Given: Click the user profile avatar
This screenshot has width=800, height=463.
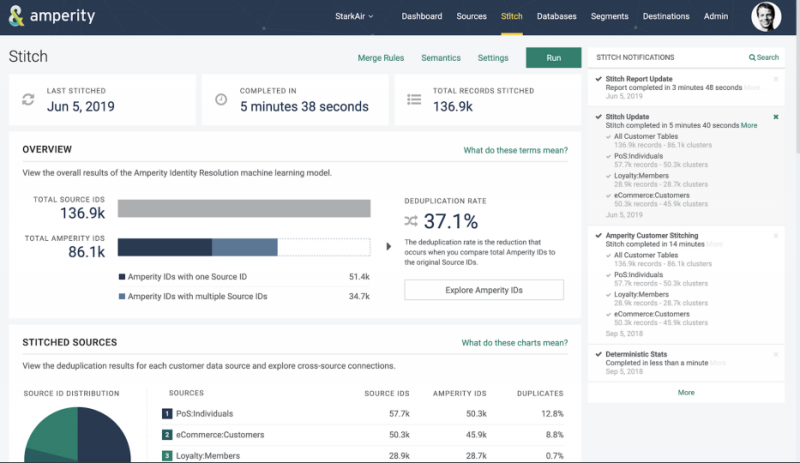Looking at the screenshot, I should pos(766,16).
